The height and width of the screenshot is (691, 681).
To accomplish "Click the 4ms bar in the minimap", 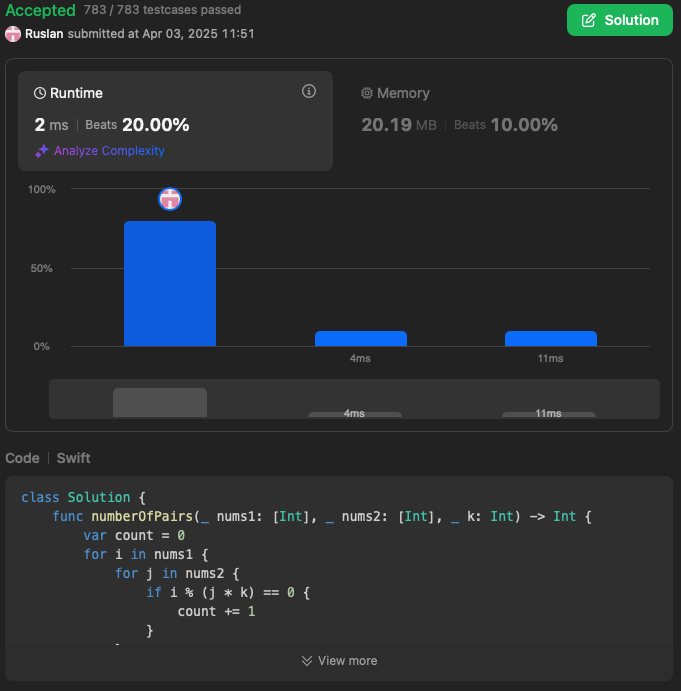I will (x=354, y=414).
